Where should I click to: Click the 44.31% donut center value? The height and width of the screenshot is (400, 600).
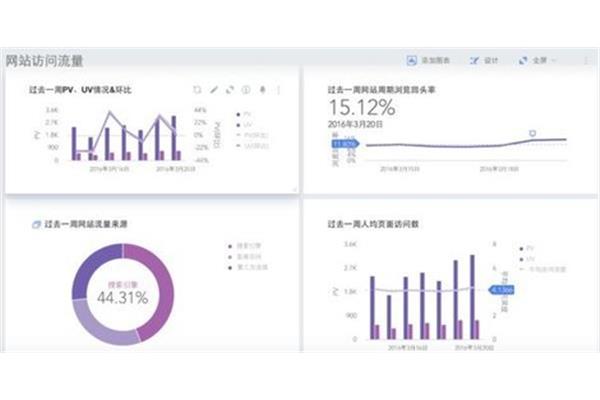coord(122,298)
